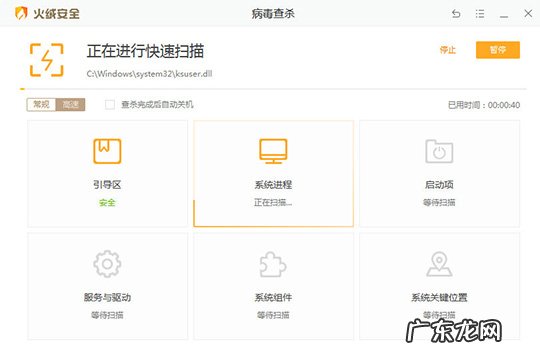Click the 系统组件 label
Viewport: 540px width, 360px height.
[x=273, y=297]
